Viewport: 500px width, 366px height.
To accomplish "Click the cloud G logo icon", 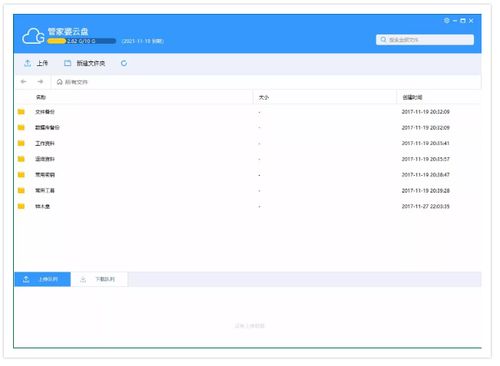I will pos(33,36).
